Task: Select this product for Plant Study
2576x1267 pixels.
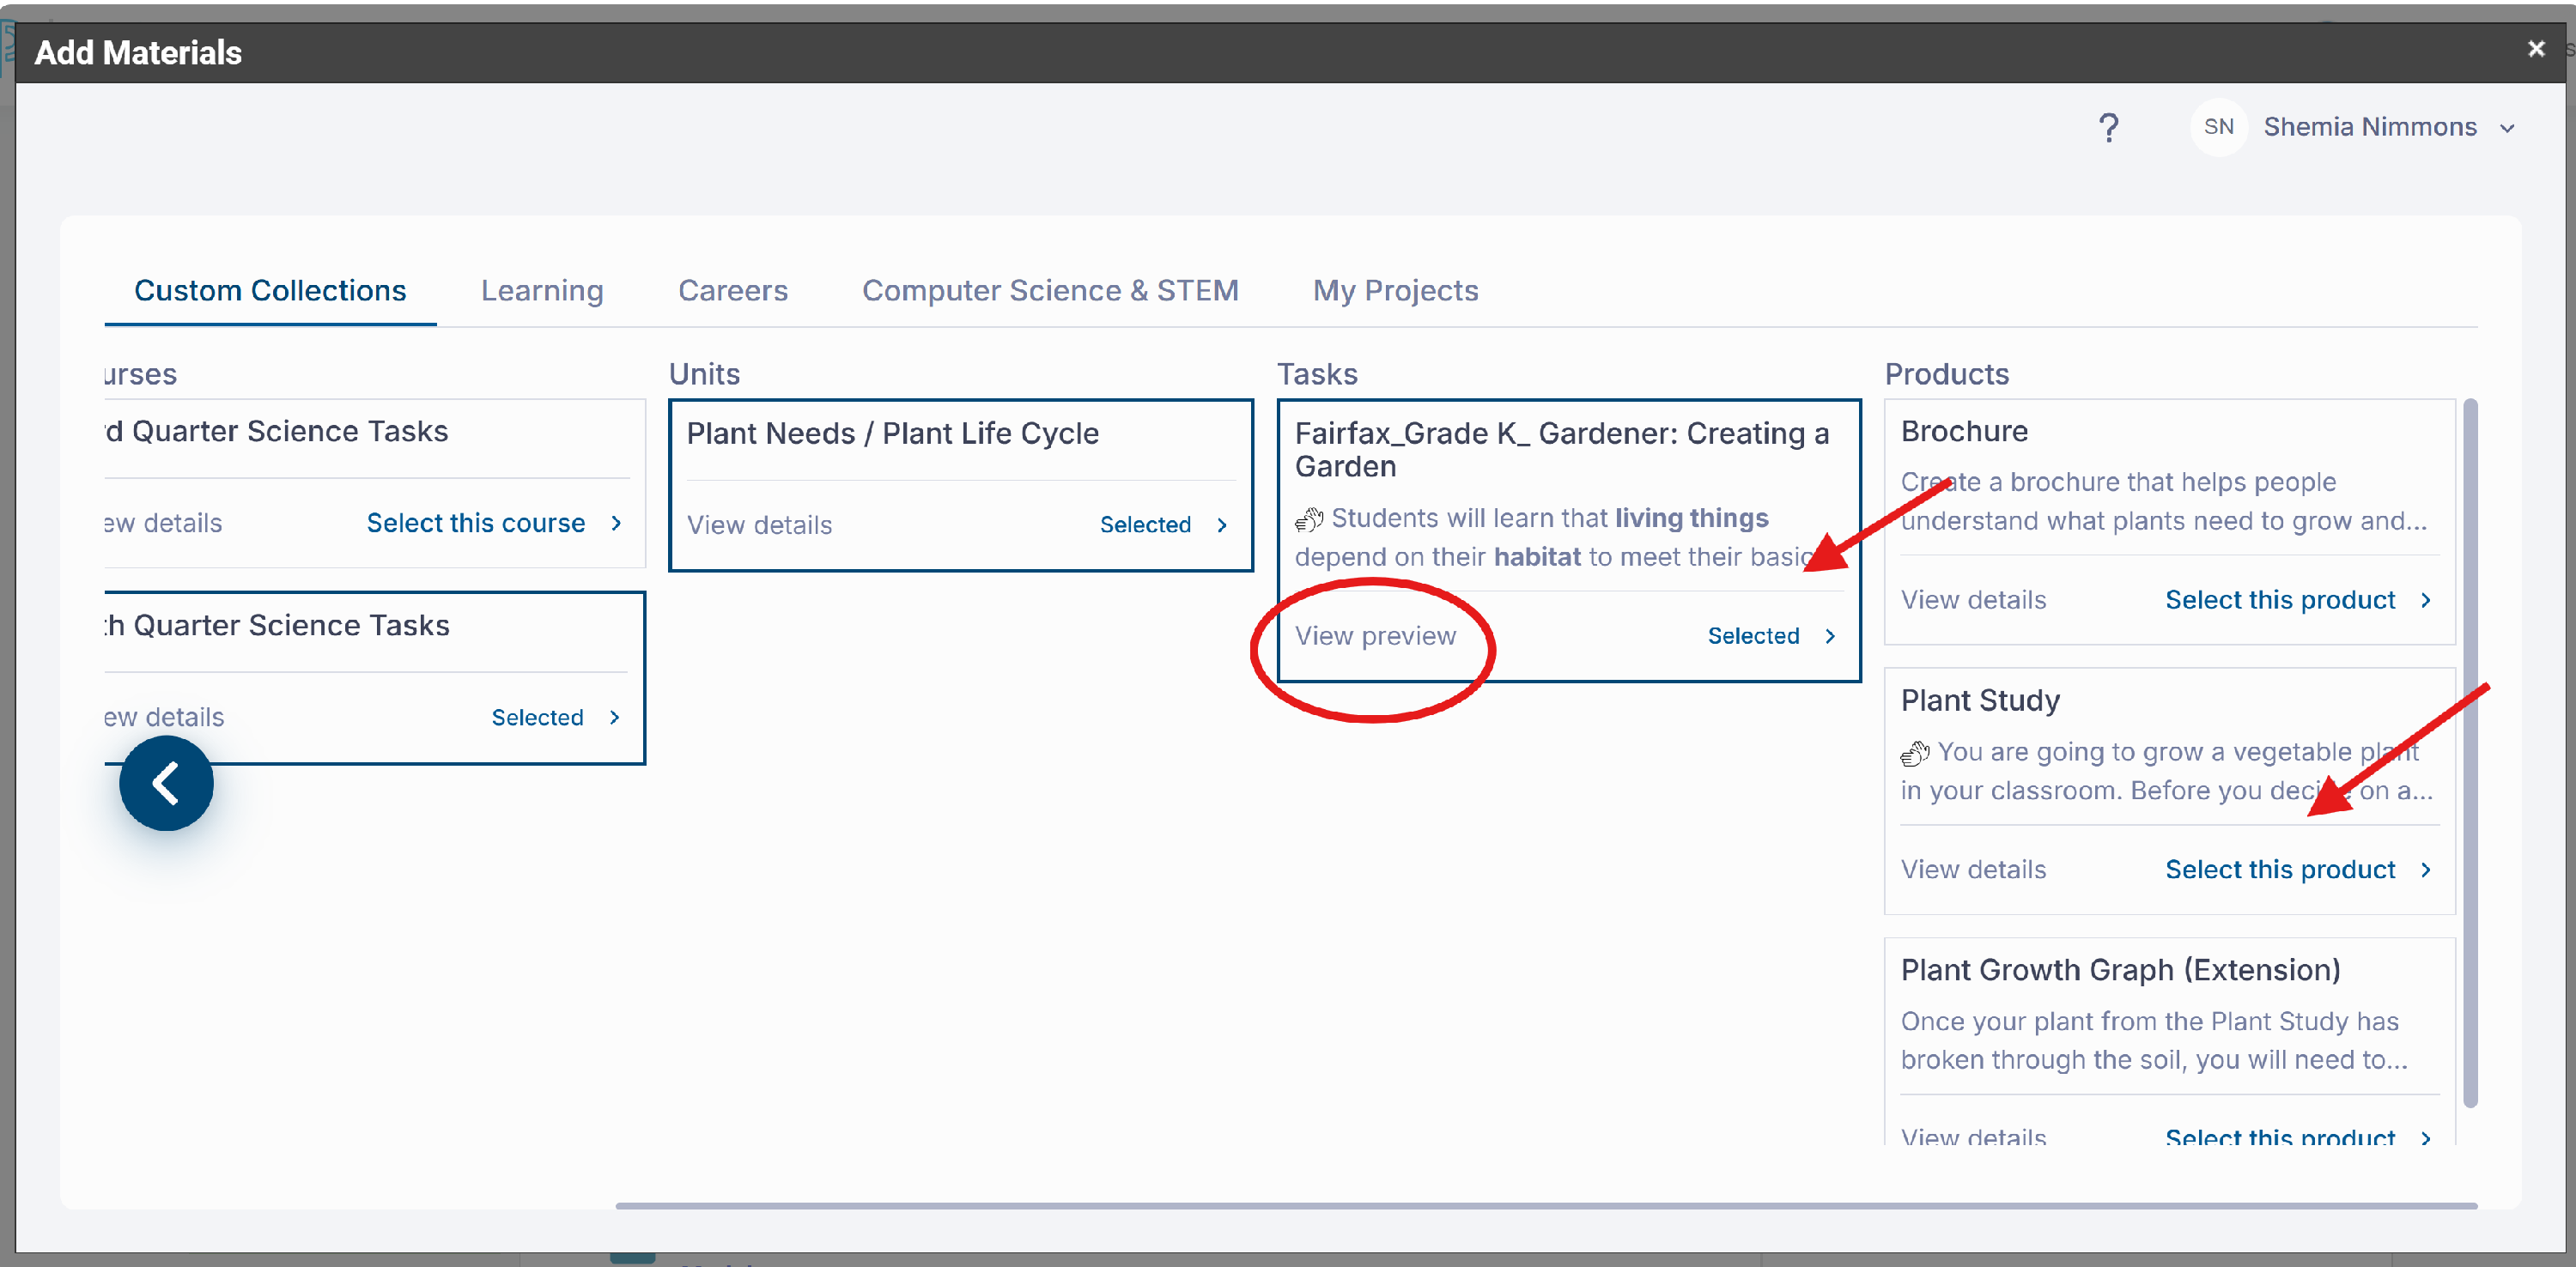Action: click(x=2280, y=869)
